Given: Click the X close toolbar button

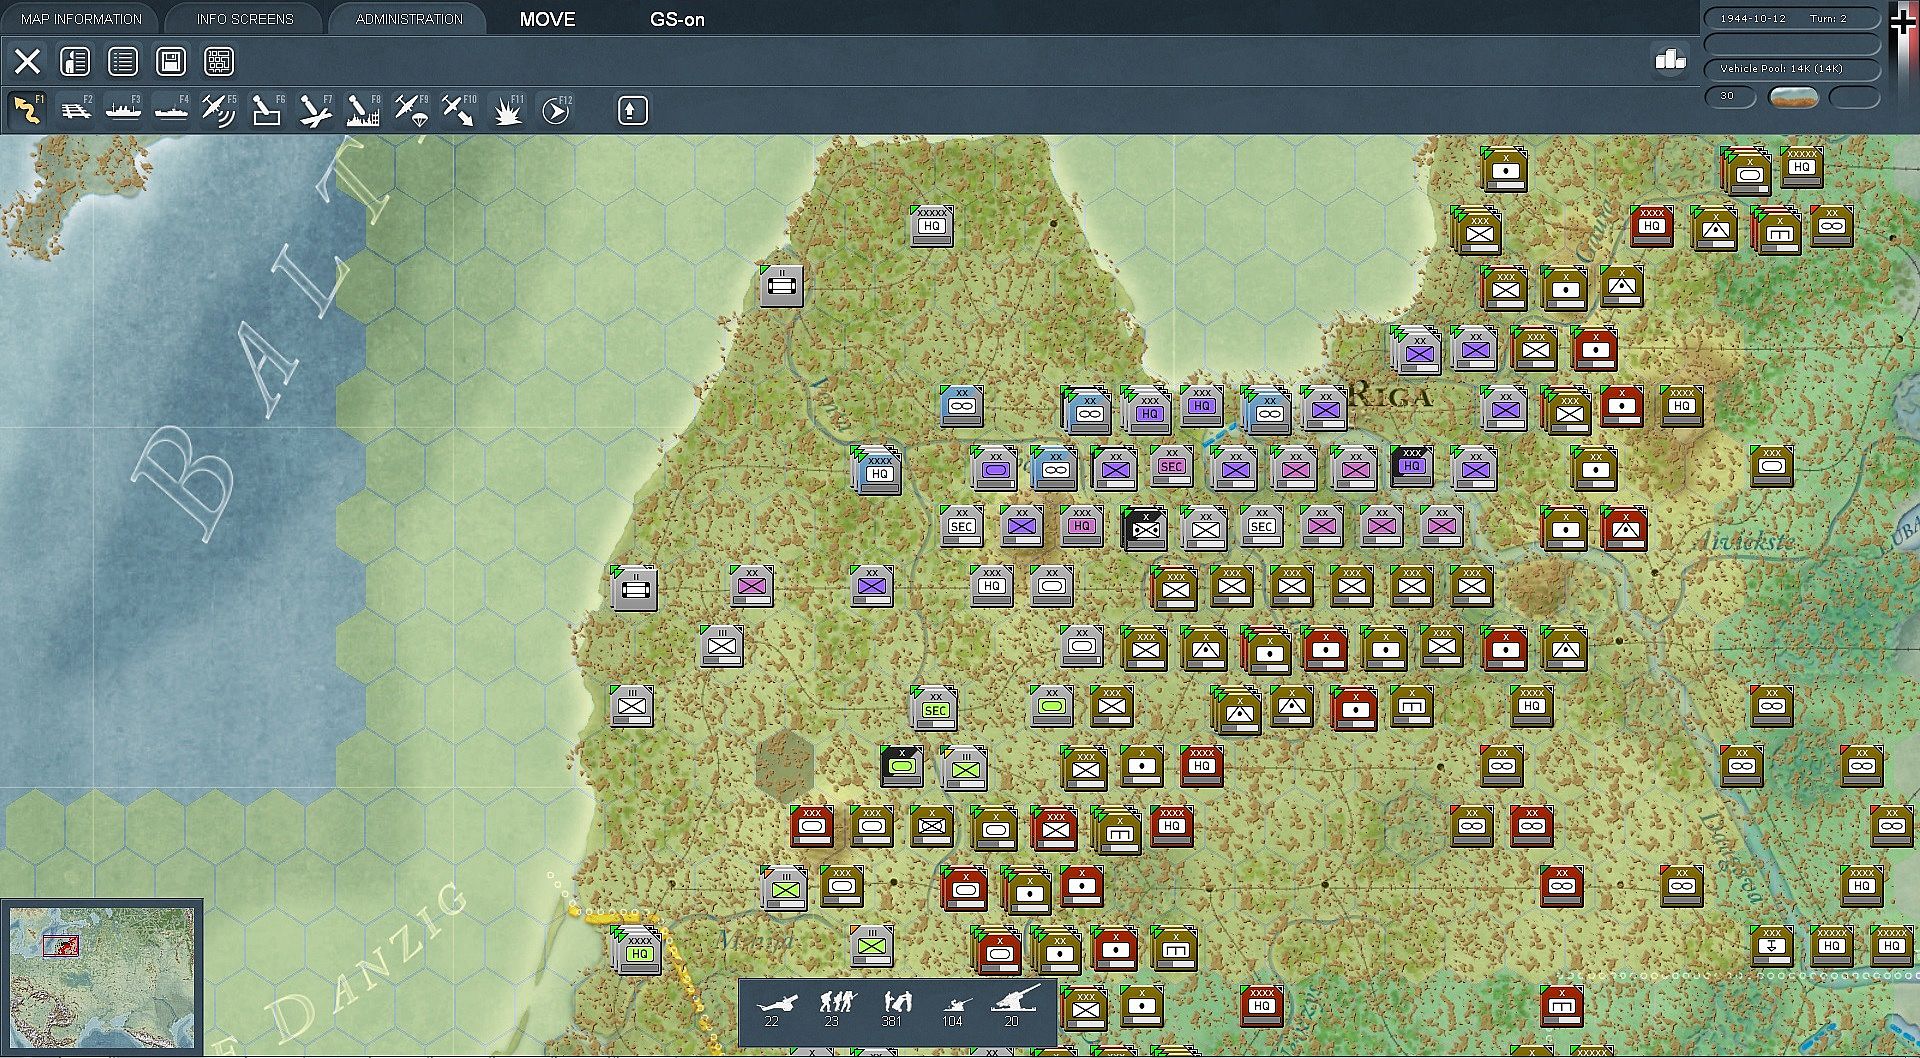Looking at the screenshot, I should point(27,62).
